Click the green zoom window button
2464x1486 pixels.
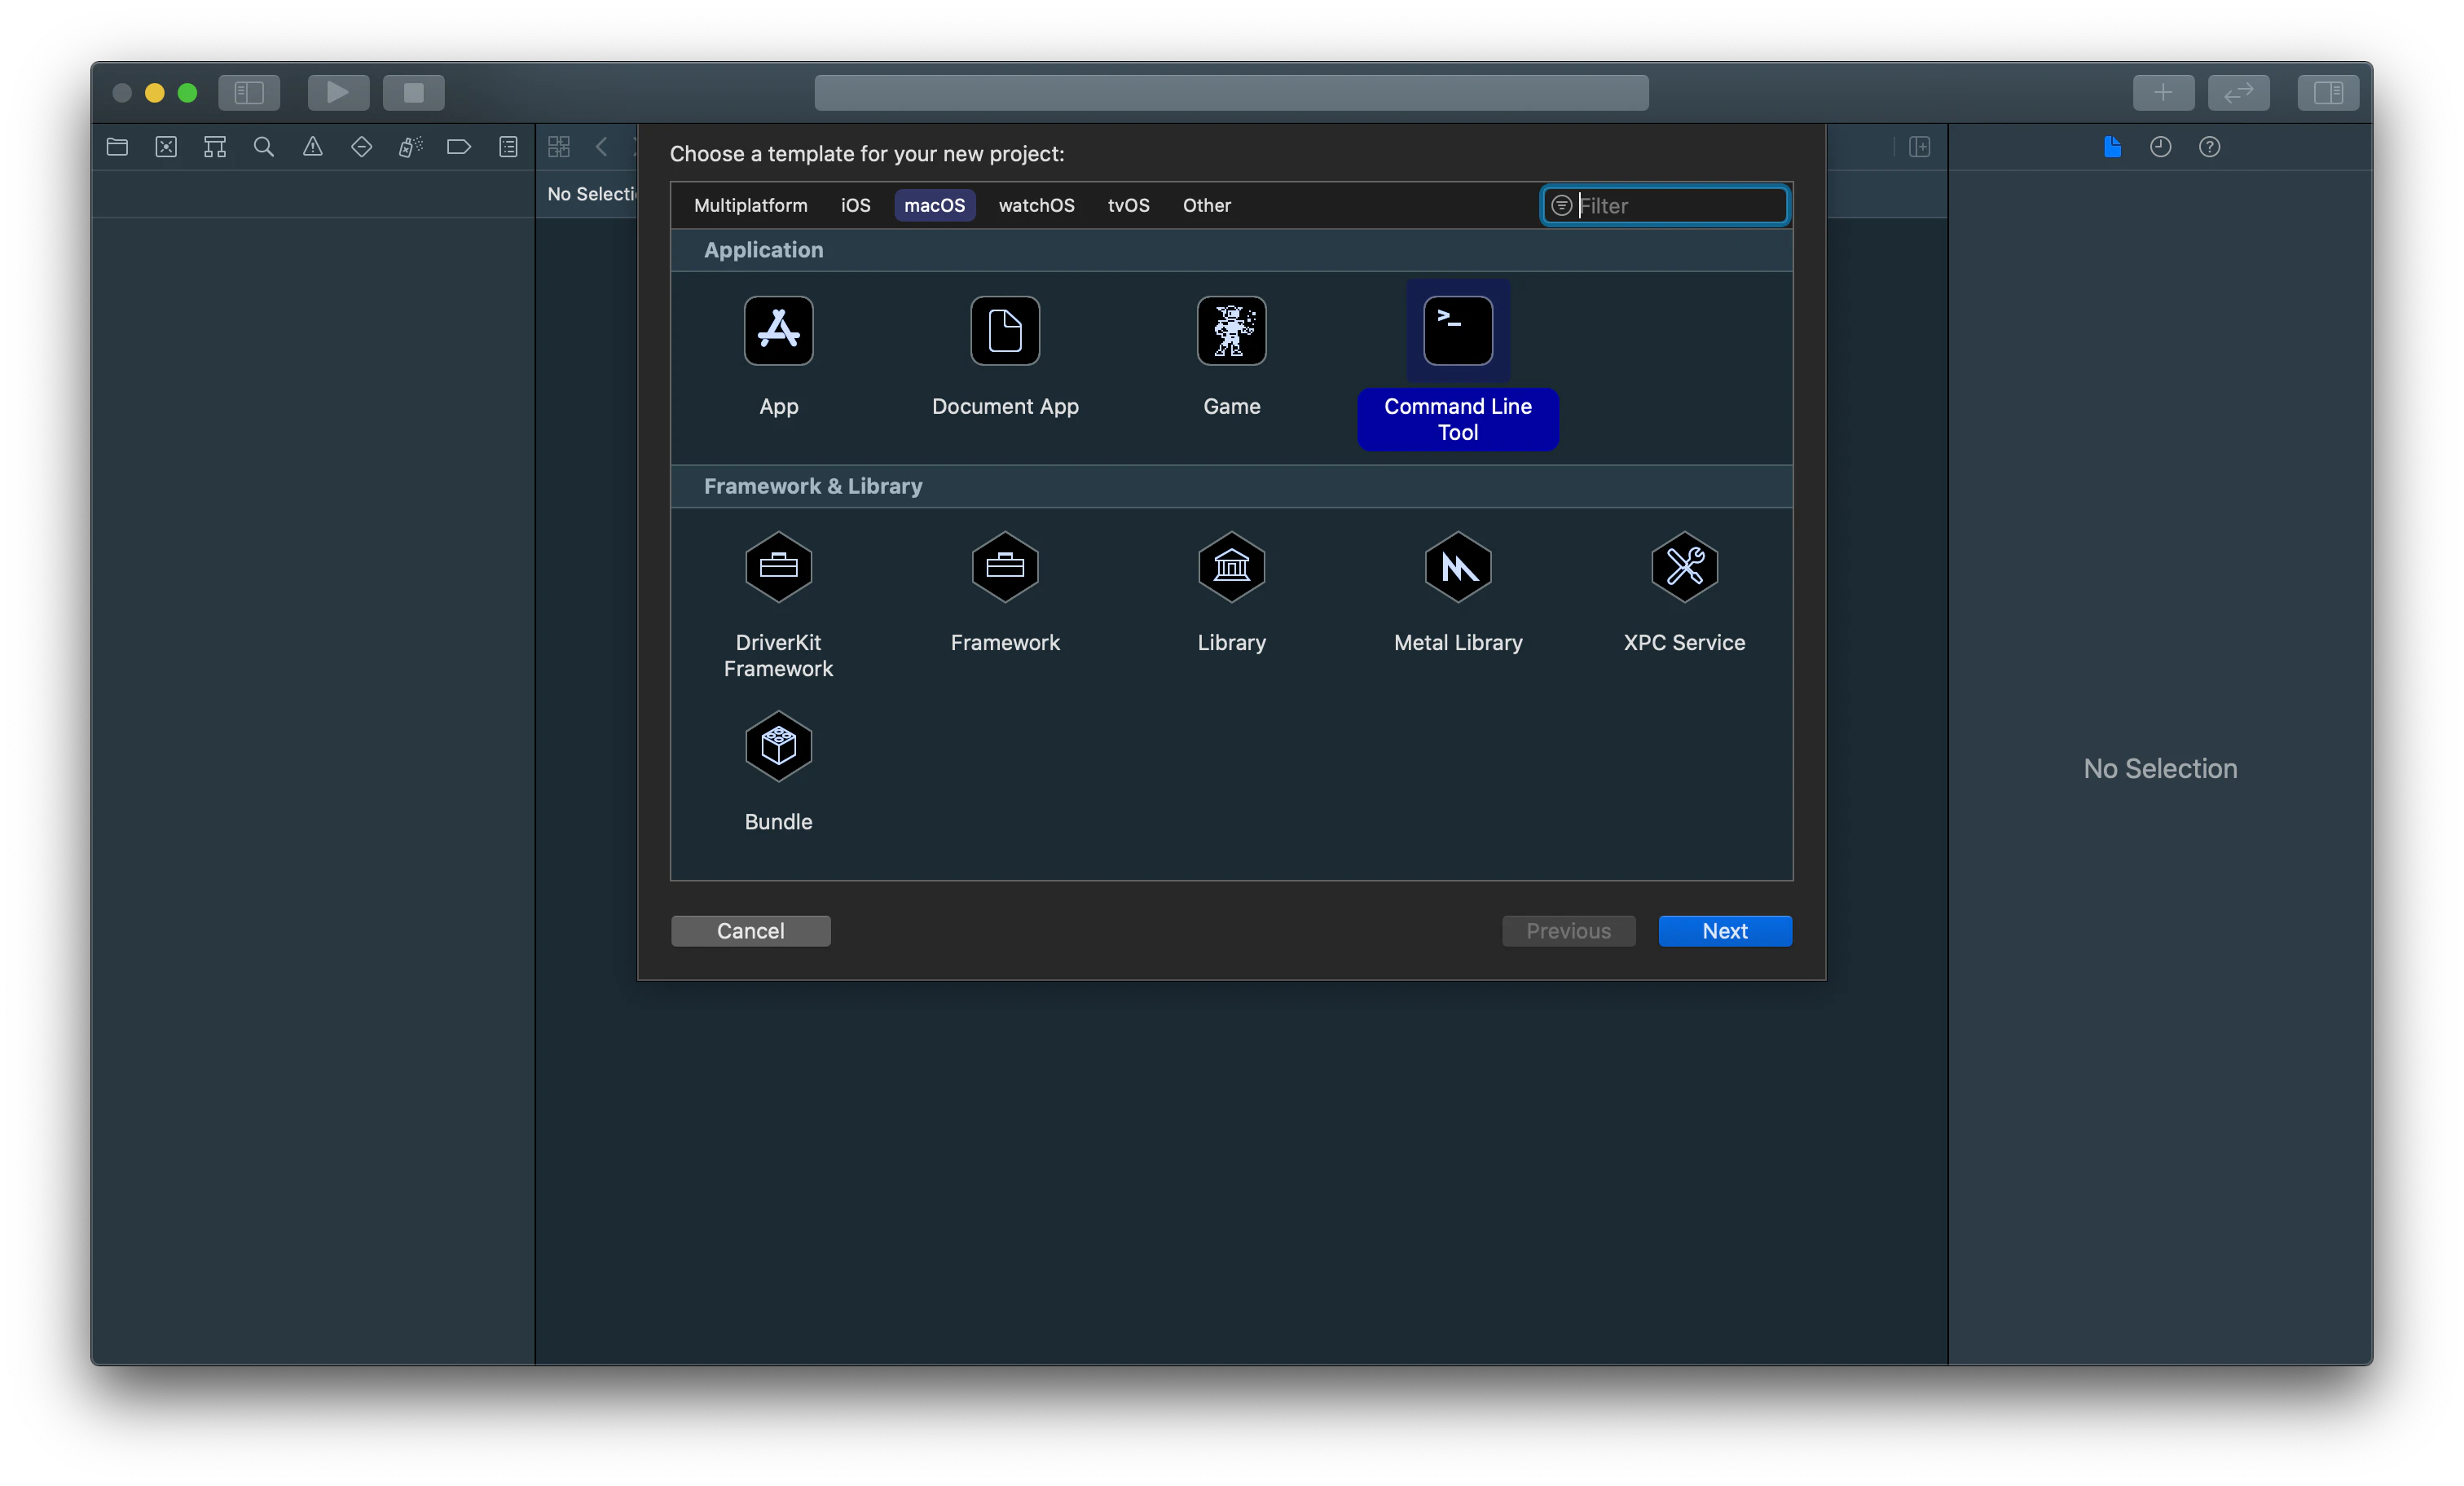187,93
